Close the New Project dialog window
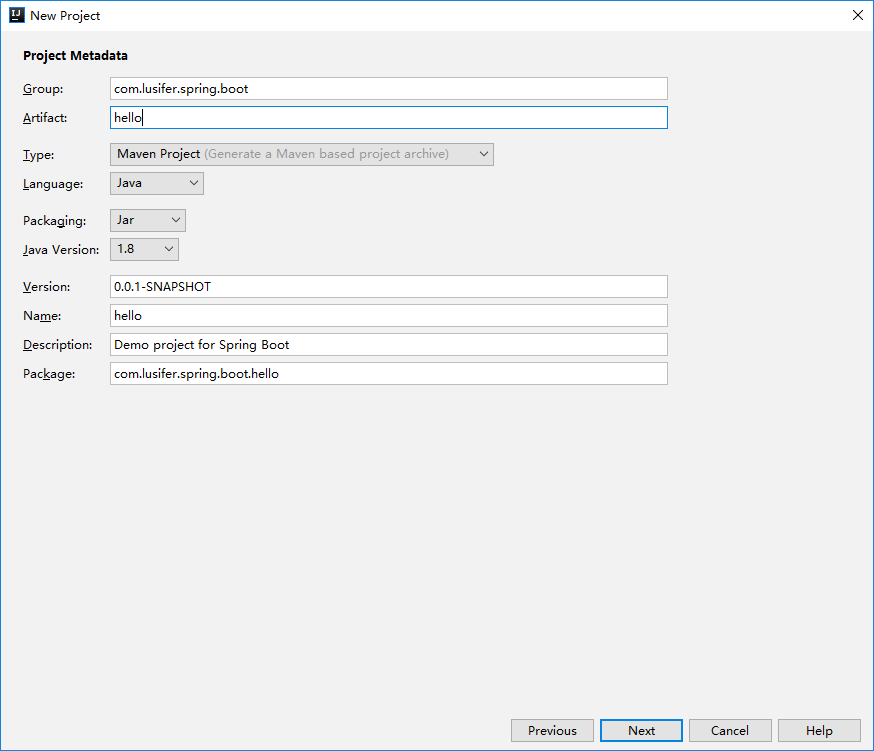The width and height of the screenshot is (874, 751). (x=857, y=15)
